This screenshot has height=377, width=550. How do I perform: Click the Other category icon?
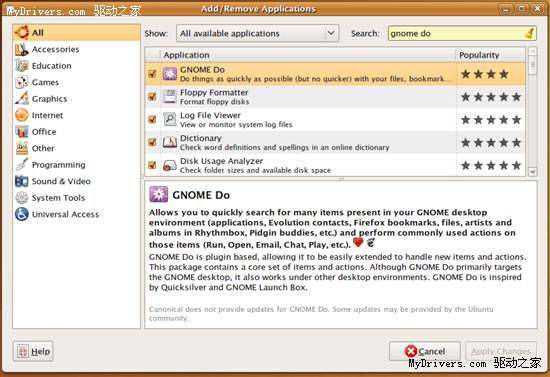tap(21, 148)
